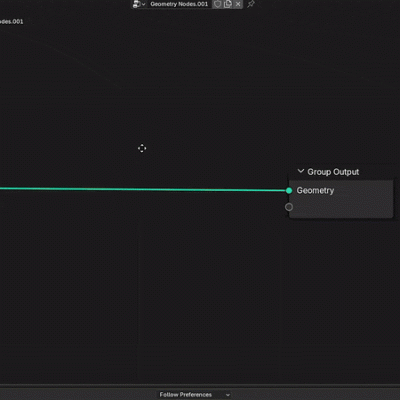The height and width of the screenshot is (400, 400).
Task: Click the Geometry Nodes.001 name field
Action: (x=179, y=4)
